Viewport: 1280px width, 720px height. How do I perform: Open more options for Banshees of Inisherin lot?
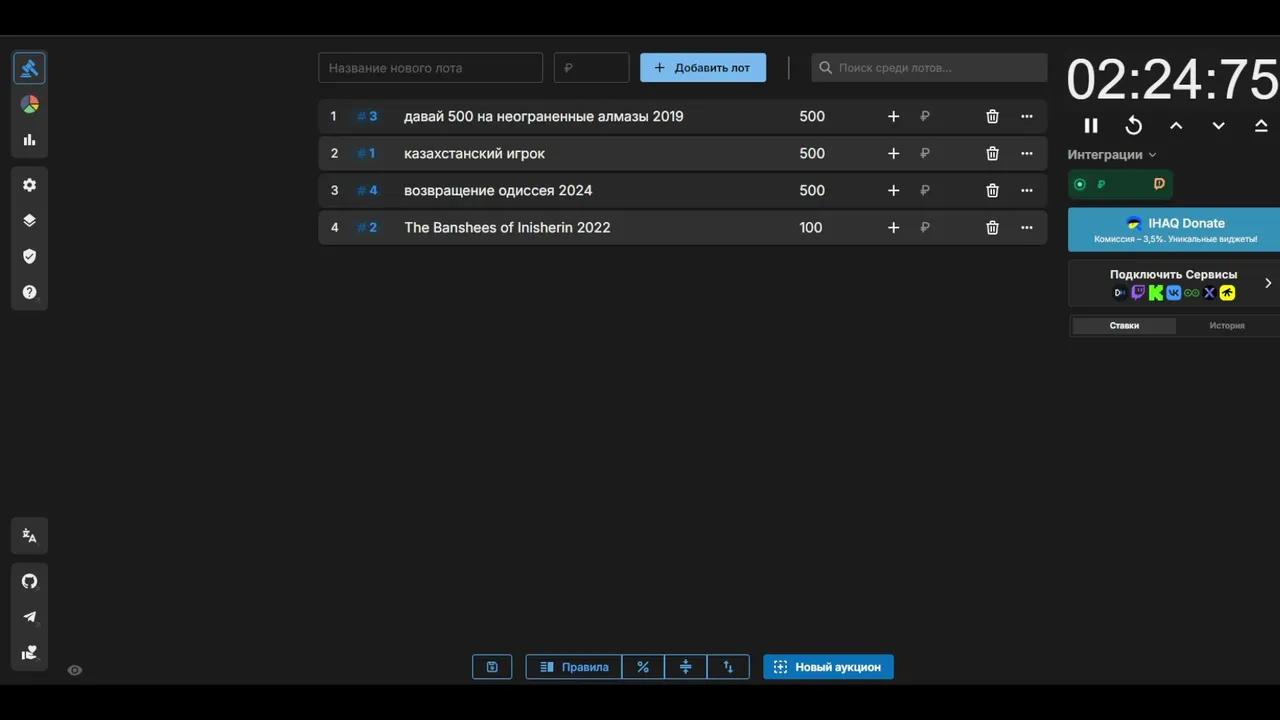click(1027, 227)
